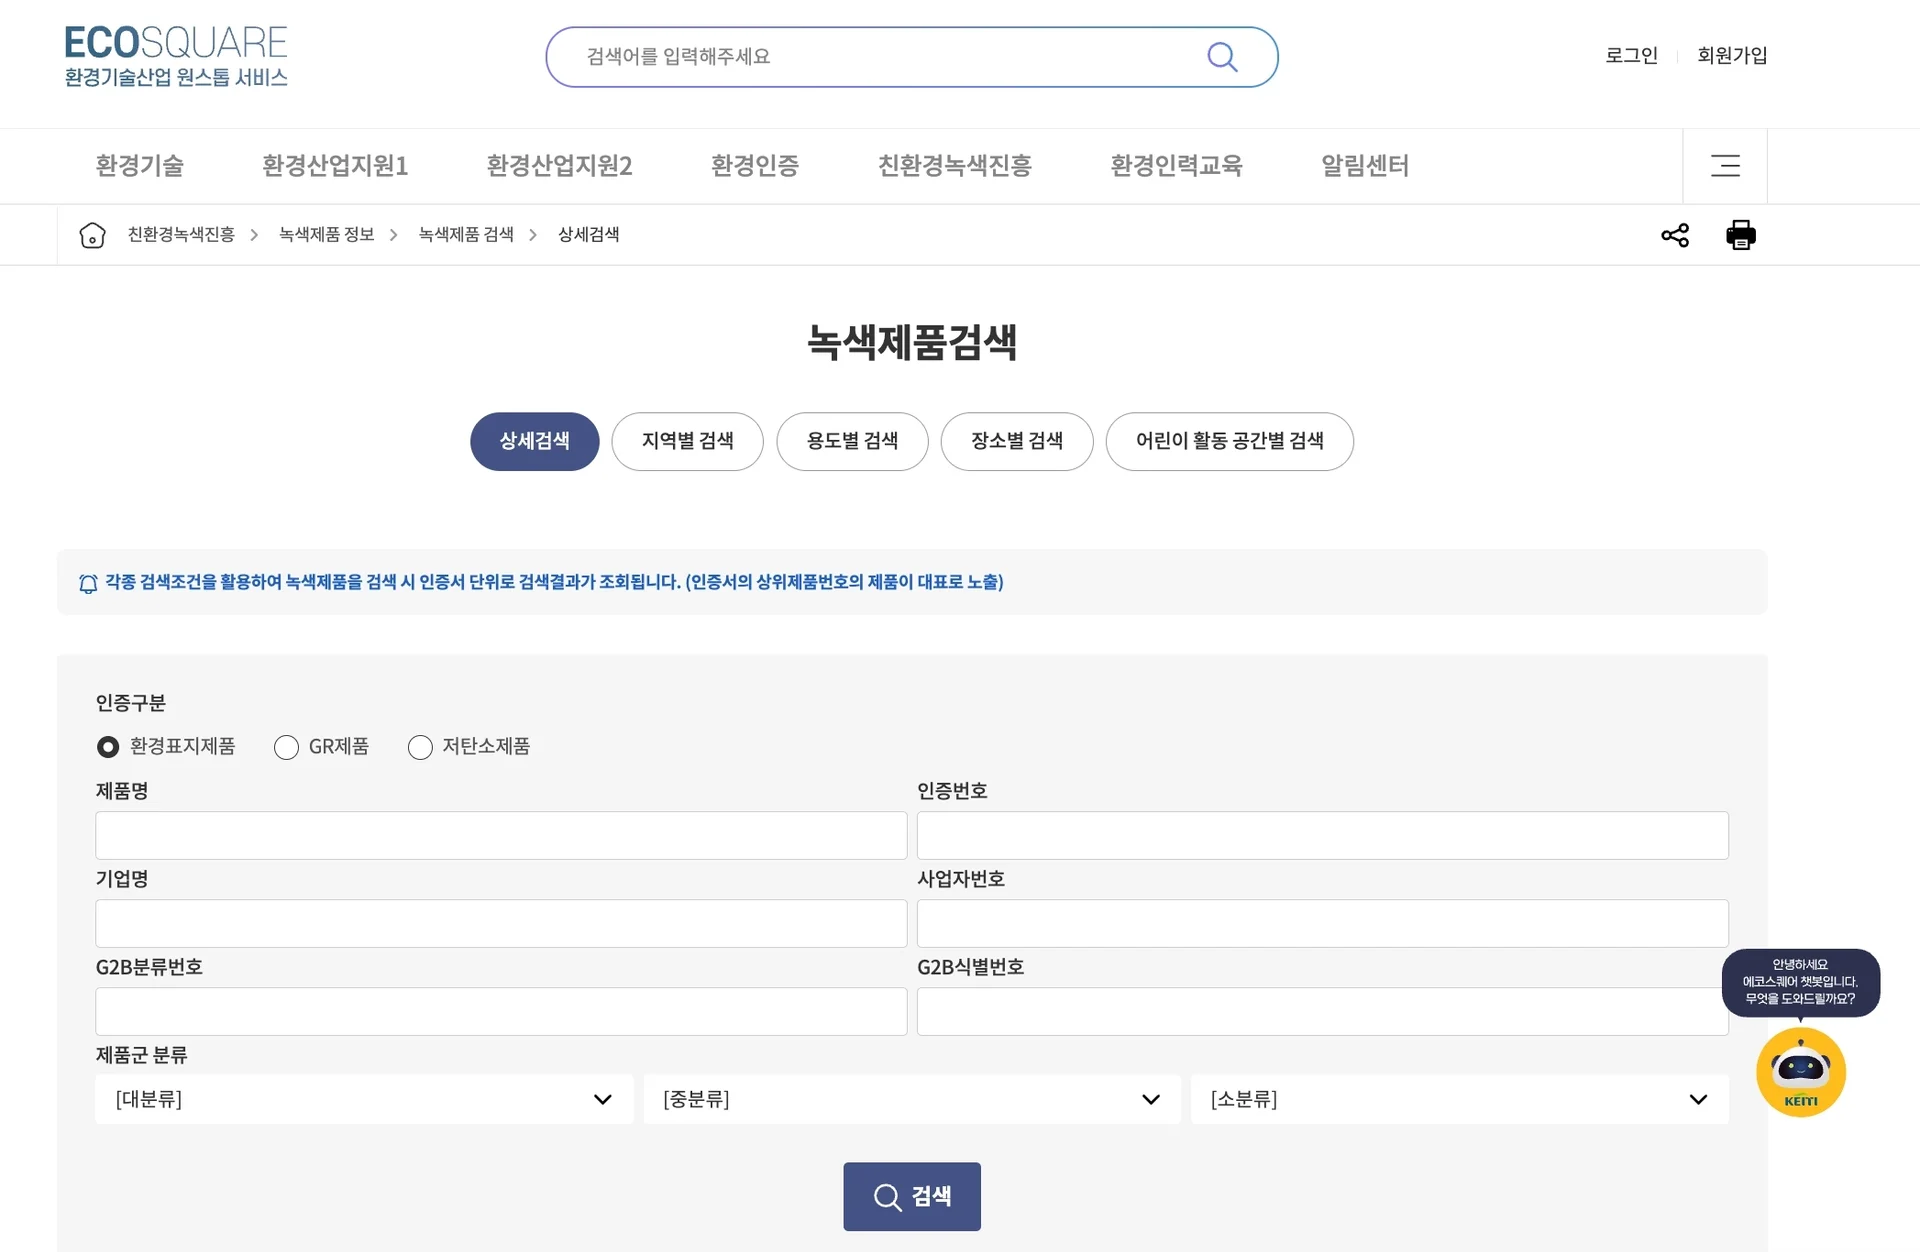
Task: Expand the [소분류] dropdown
Action: coord(1458,1099)
